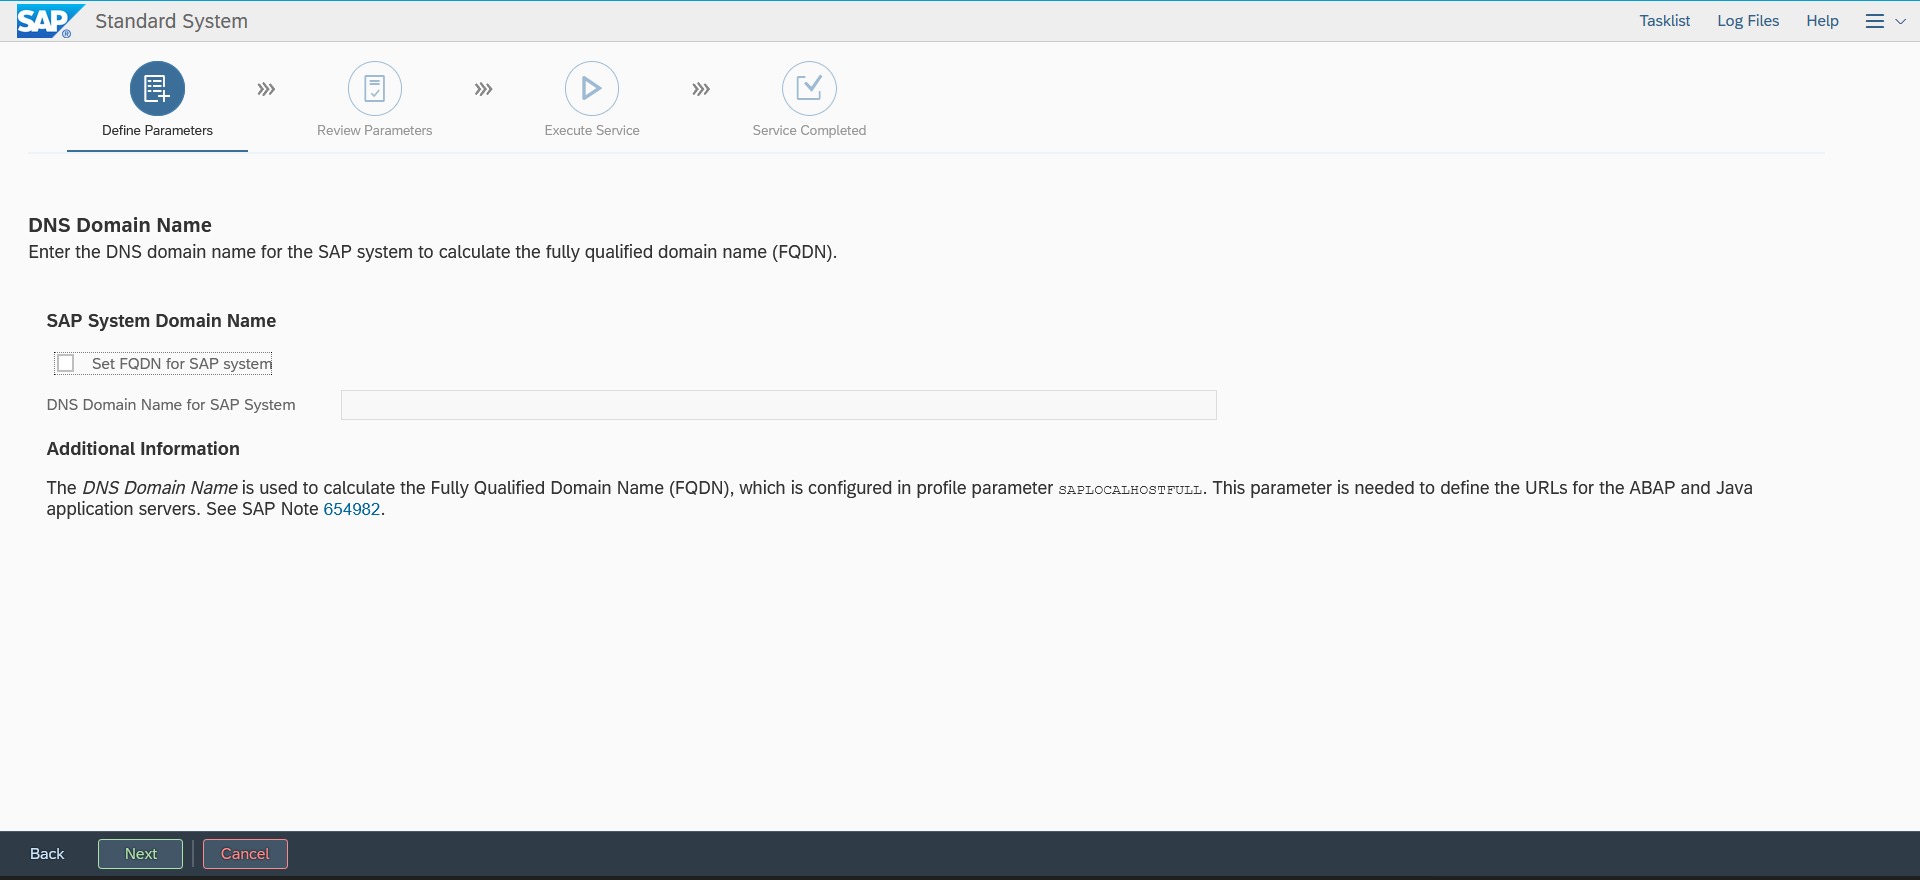Select the Review Parameters step label

(375, 130)
